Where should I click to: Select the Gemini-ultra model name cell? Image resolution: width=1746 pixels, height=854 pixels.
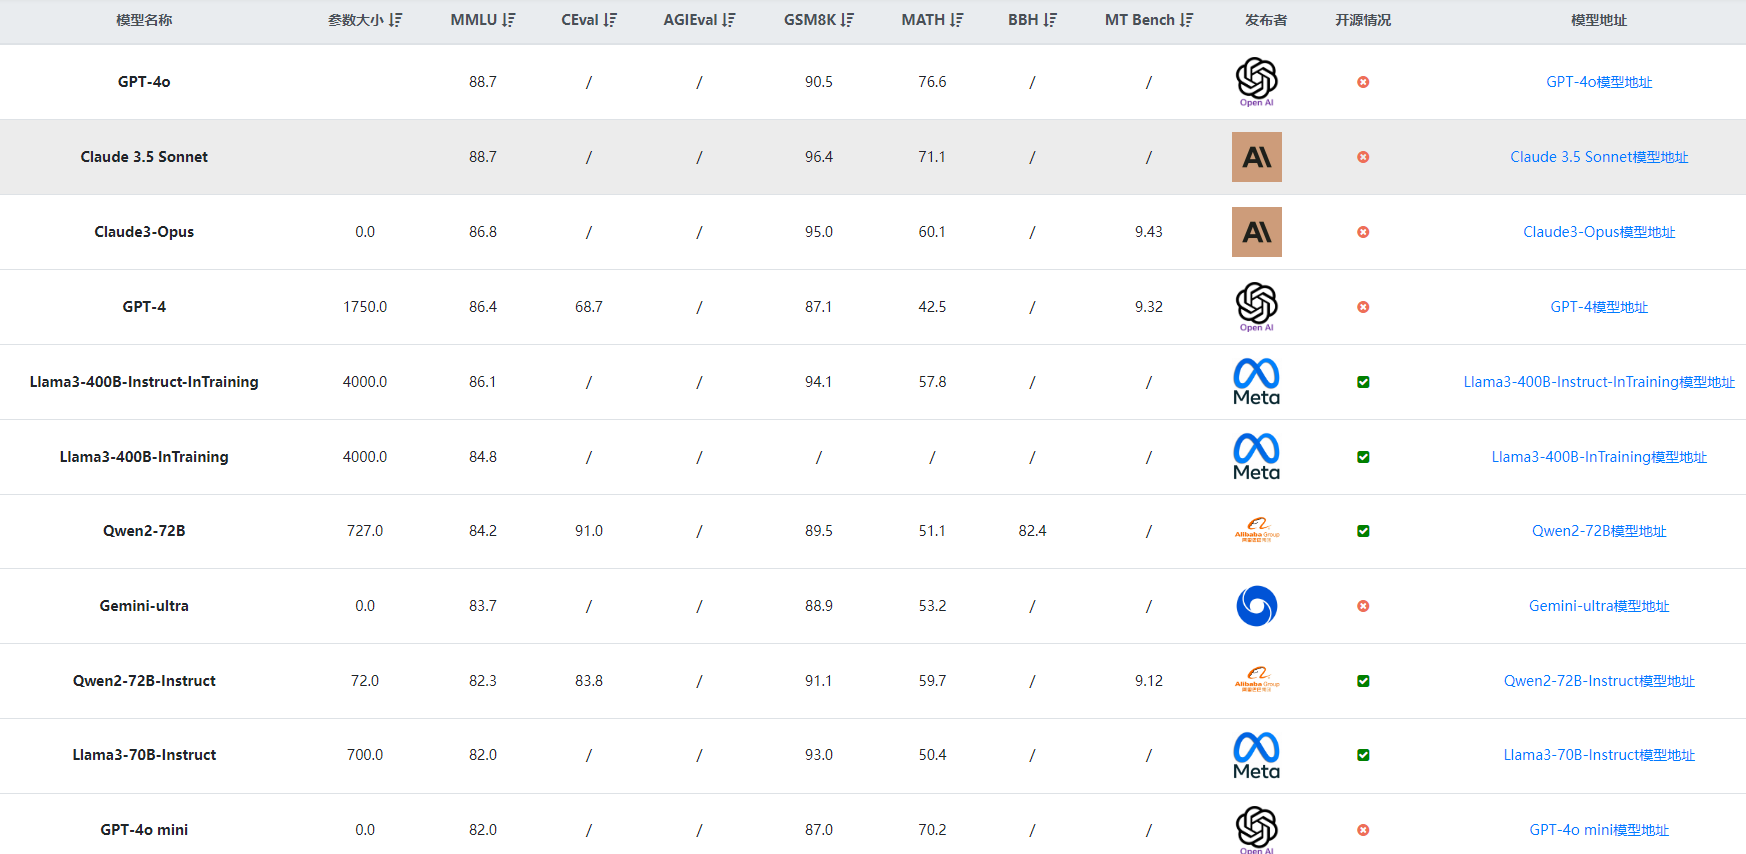(144, 606)
